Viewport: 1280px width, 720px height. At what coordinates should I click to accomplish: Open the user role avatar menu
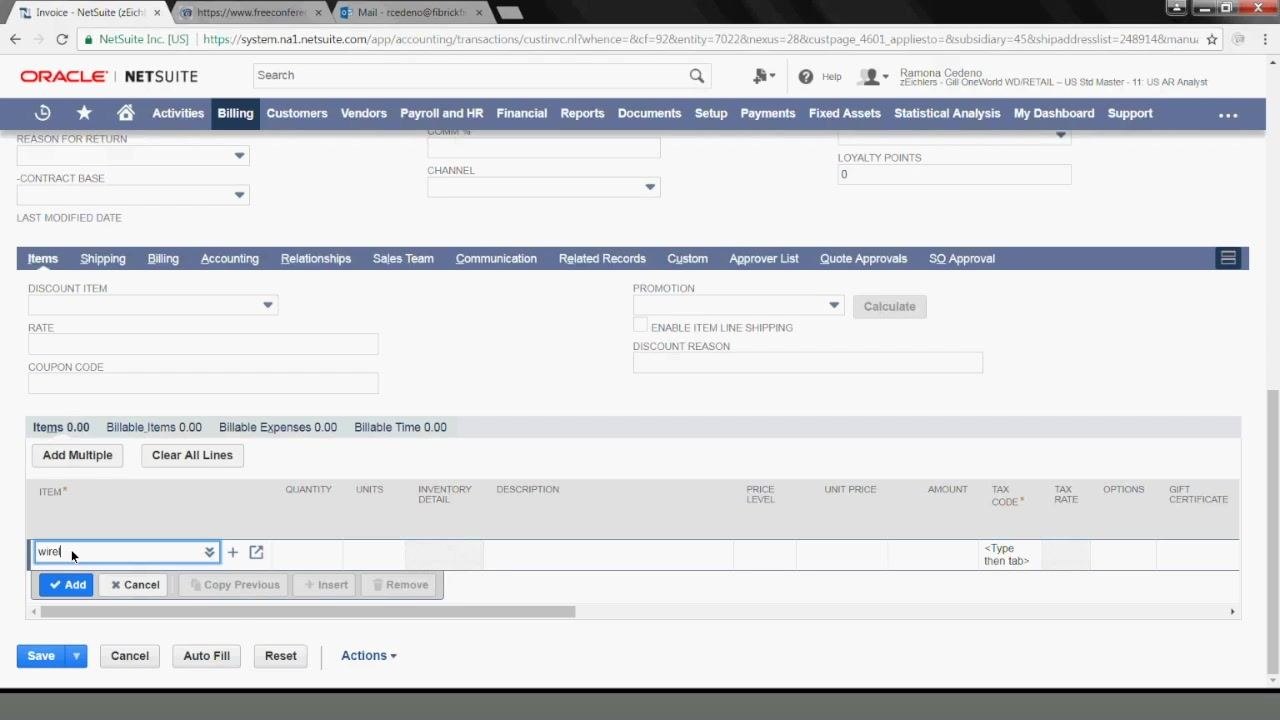(x=873, y=76)
